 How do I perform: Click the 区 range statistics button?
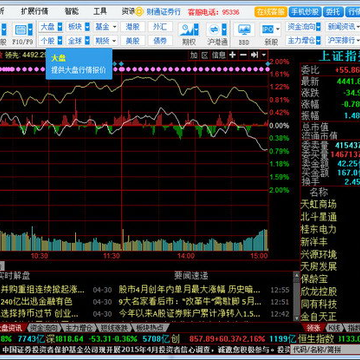[205, 55]
